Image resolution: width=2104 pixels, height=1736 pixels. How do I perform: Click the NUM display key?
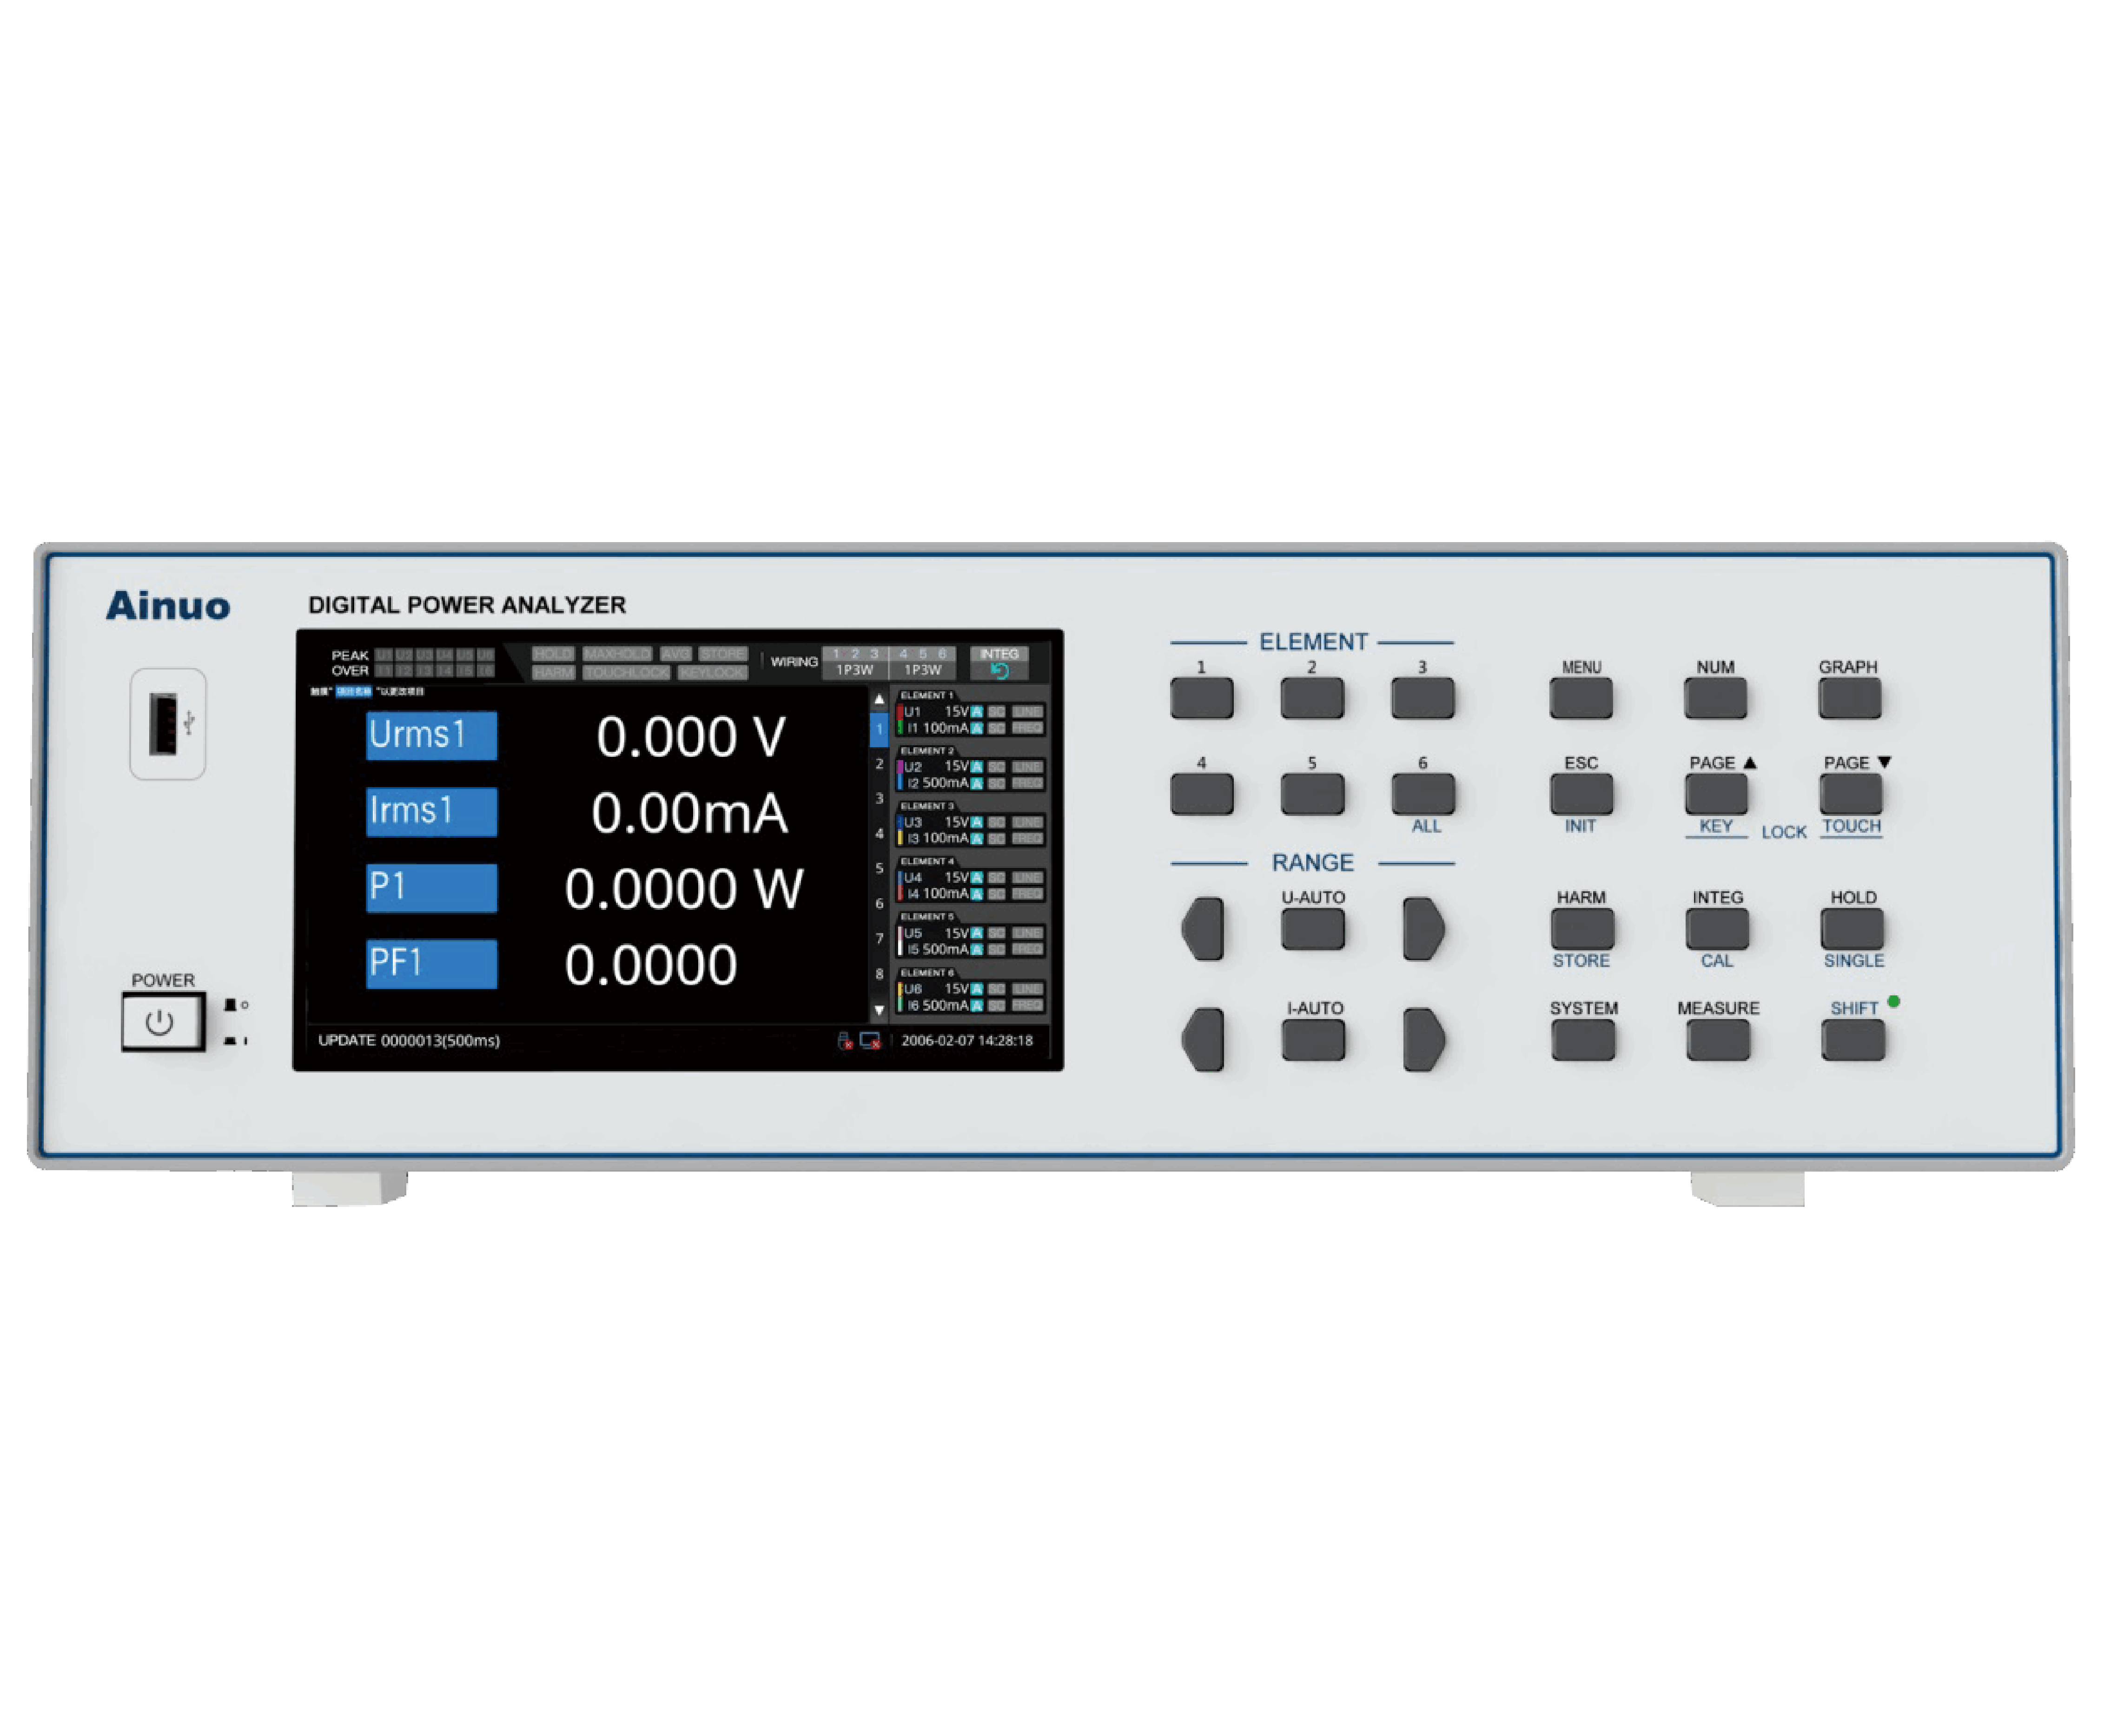tap(1715, 697)
